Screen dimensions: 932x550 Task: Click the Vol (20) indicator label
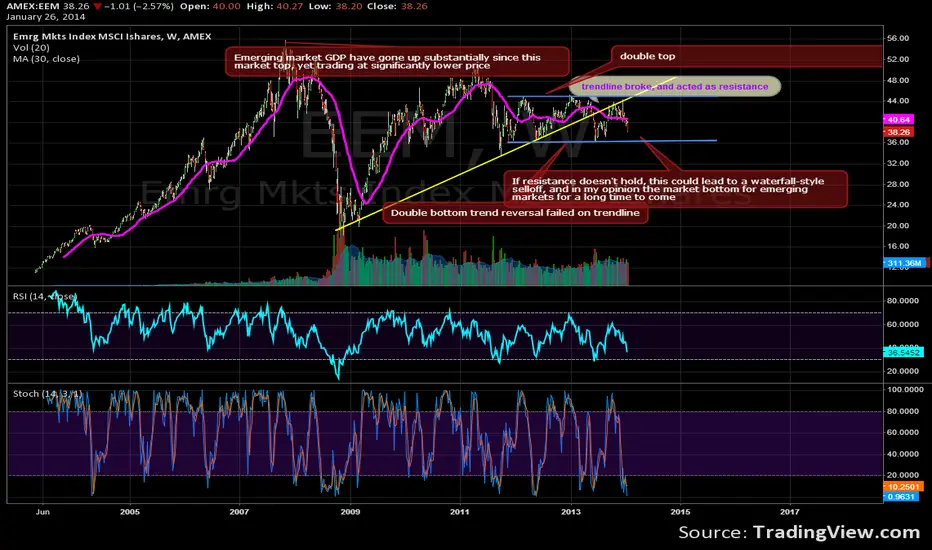click(32, 48)
